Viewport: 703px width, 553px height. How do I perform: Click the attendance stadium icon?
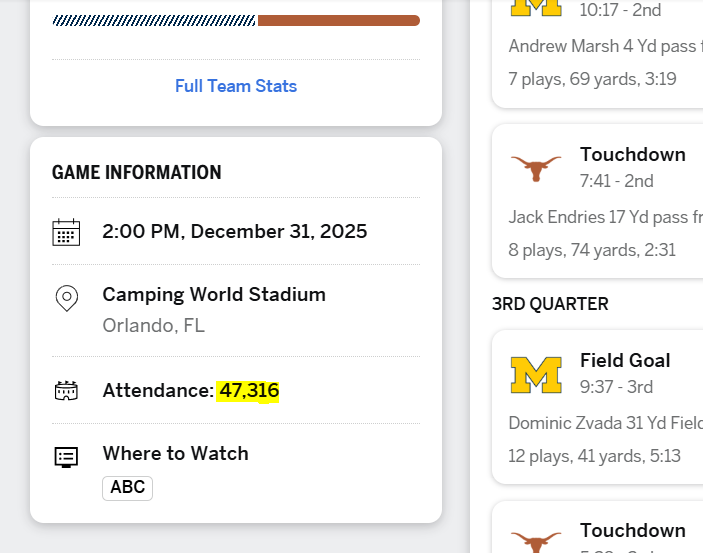pos(66,391)
